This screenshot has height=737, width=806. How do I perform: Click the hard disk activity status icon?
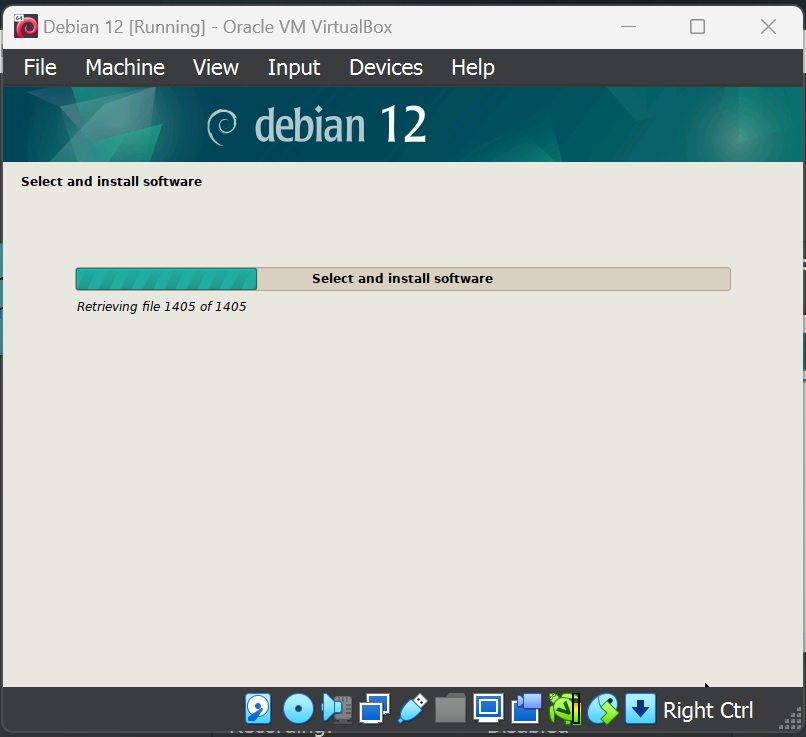[258, 709]
